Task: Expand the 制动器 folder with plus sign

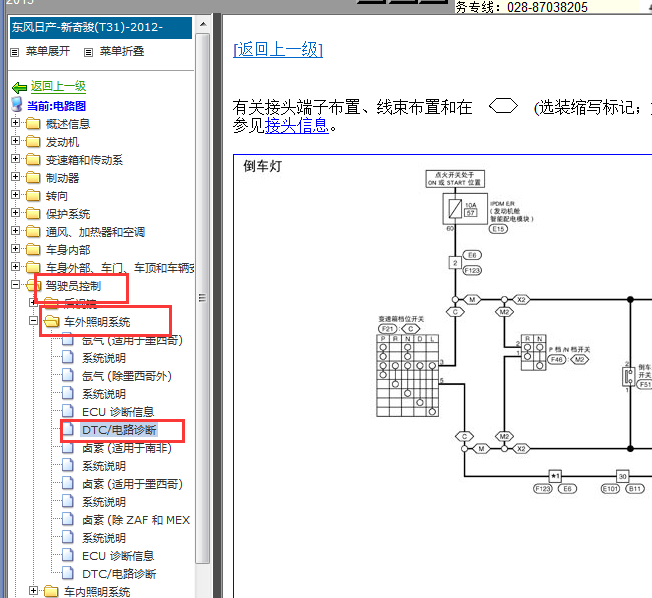Action: coord(16,178)
